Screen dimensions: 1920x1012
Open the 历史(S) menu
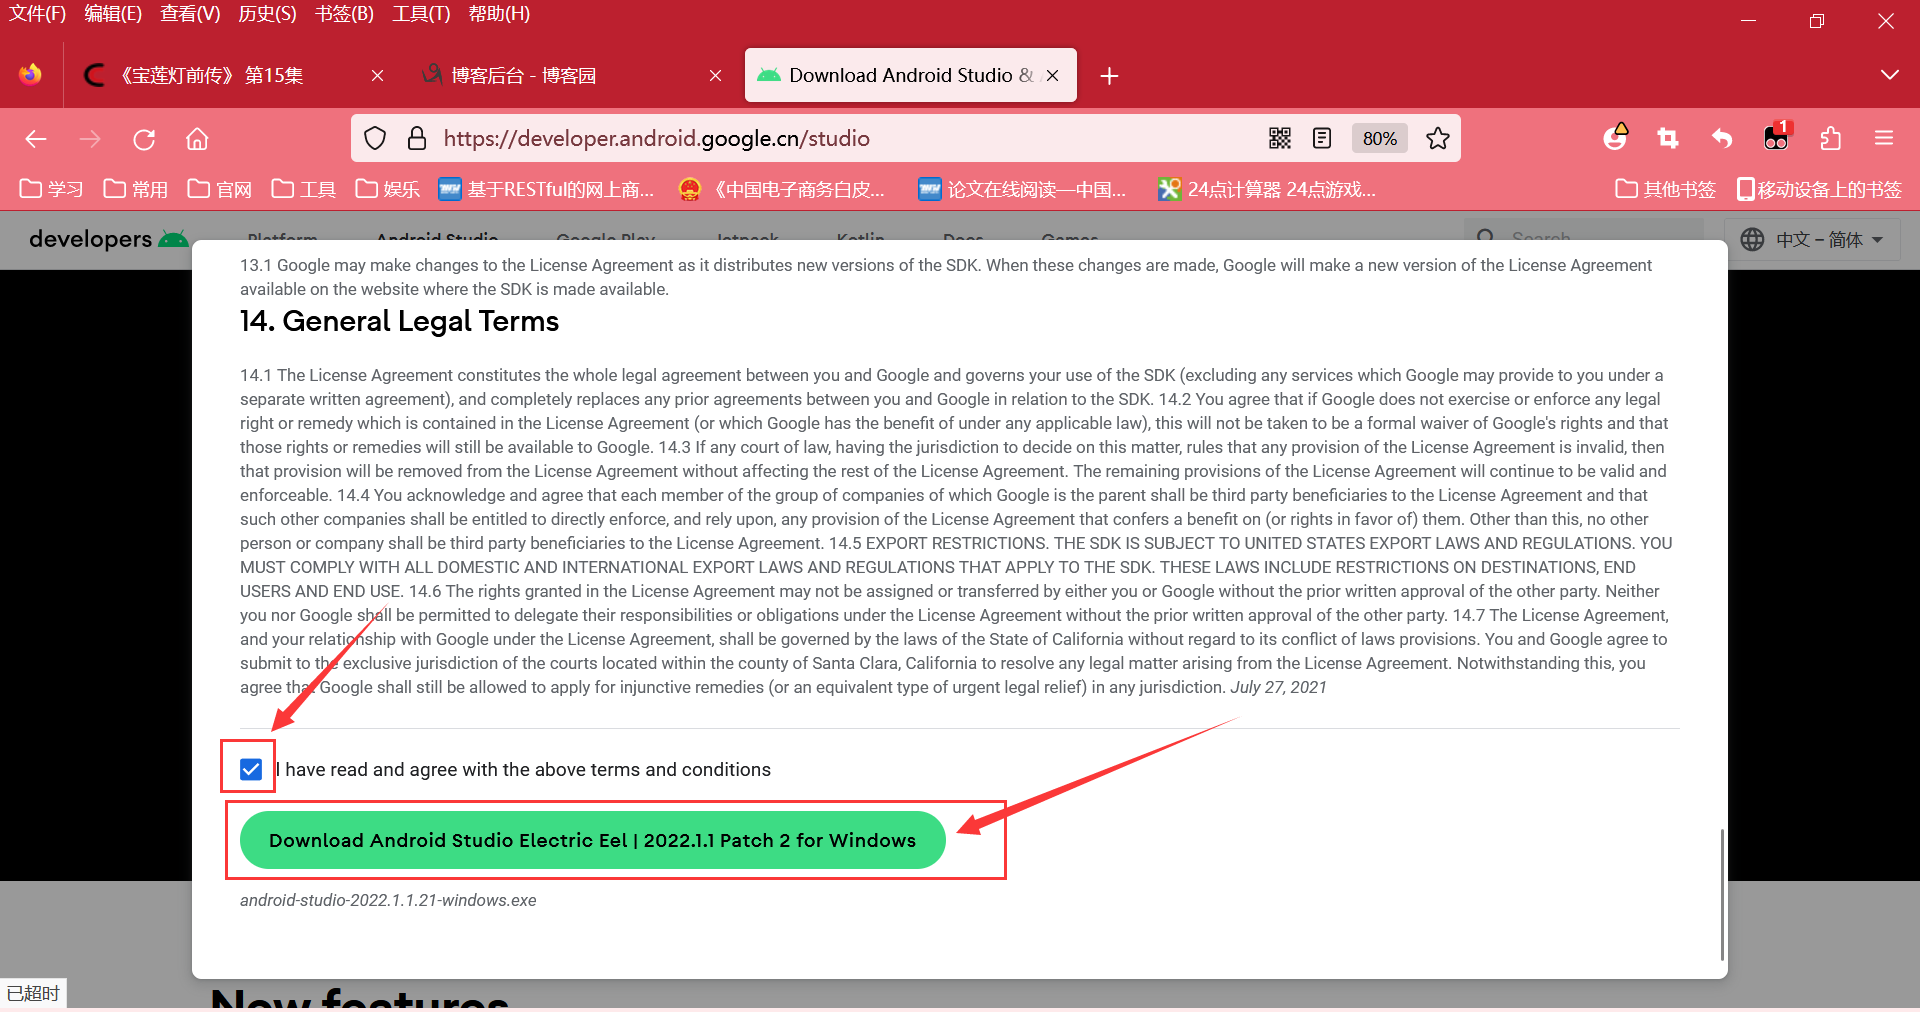tap(267, 14)
